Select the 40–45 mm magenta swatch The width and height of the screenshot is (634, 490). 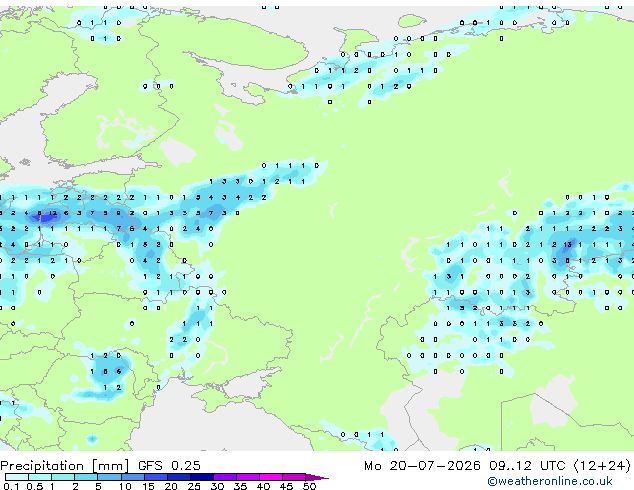click(x=271, y=477)
